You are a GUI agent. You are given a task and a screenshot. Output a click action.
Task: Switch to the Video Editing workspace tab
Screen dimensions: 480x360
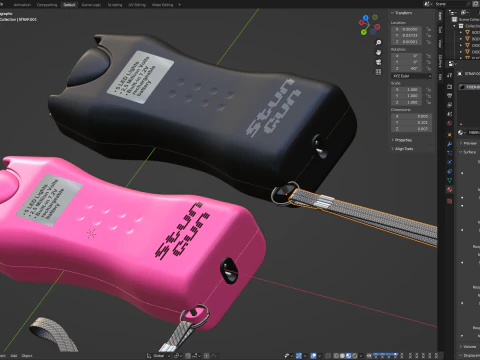162,5
